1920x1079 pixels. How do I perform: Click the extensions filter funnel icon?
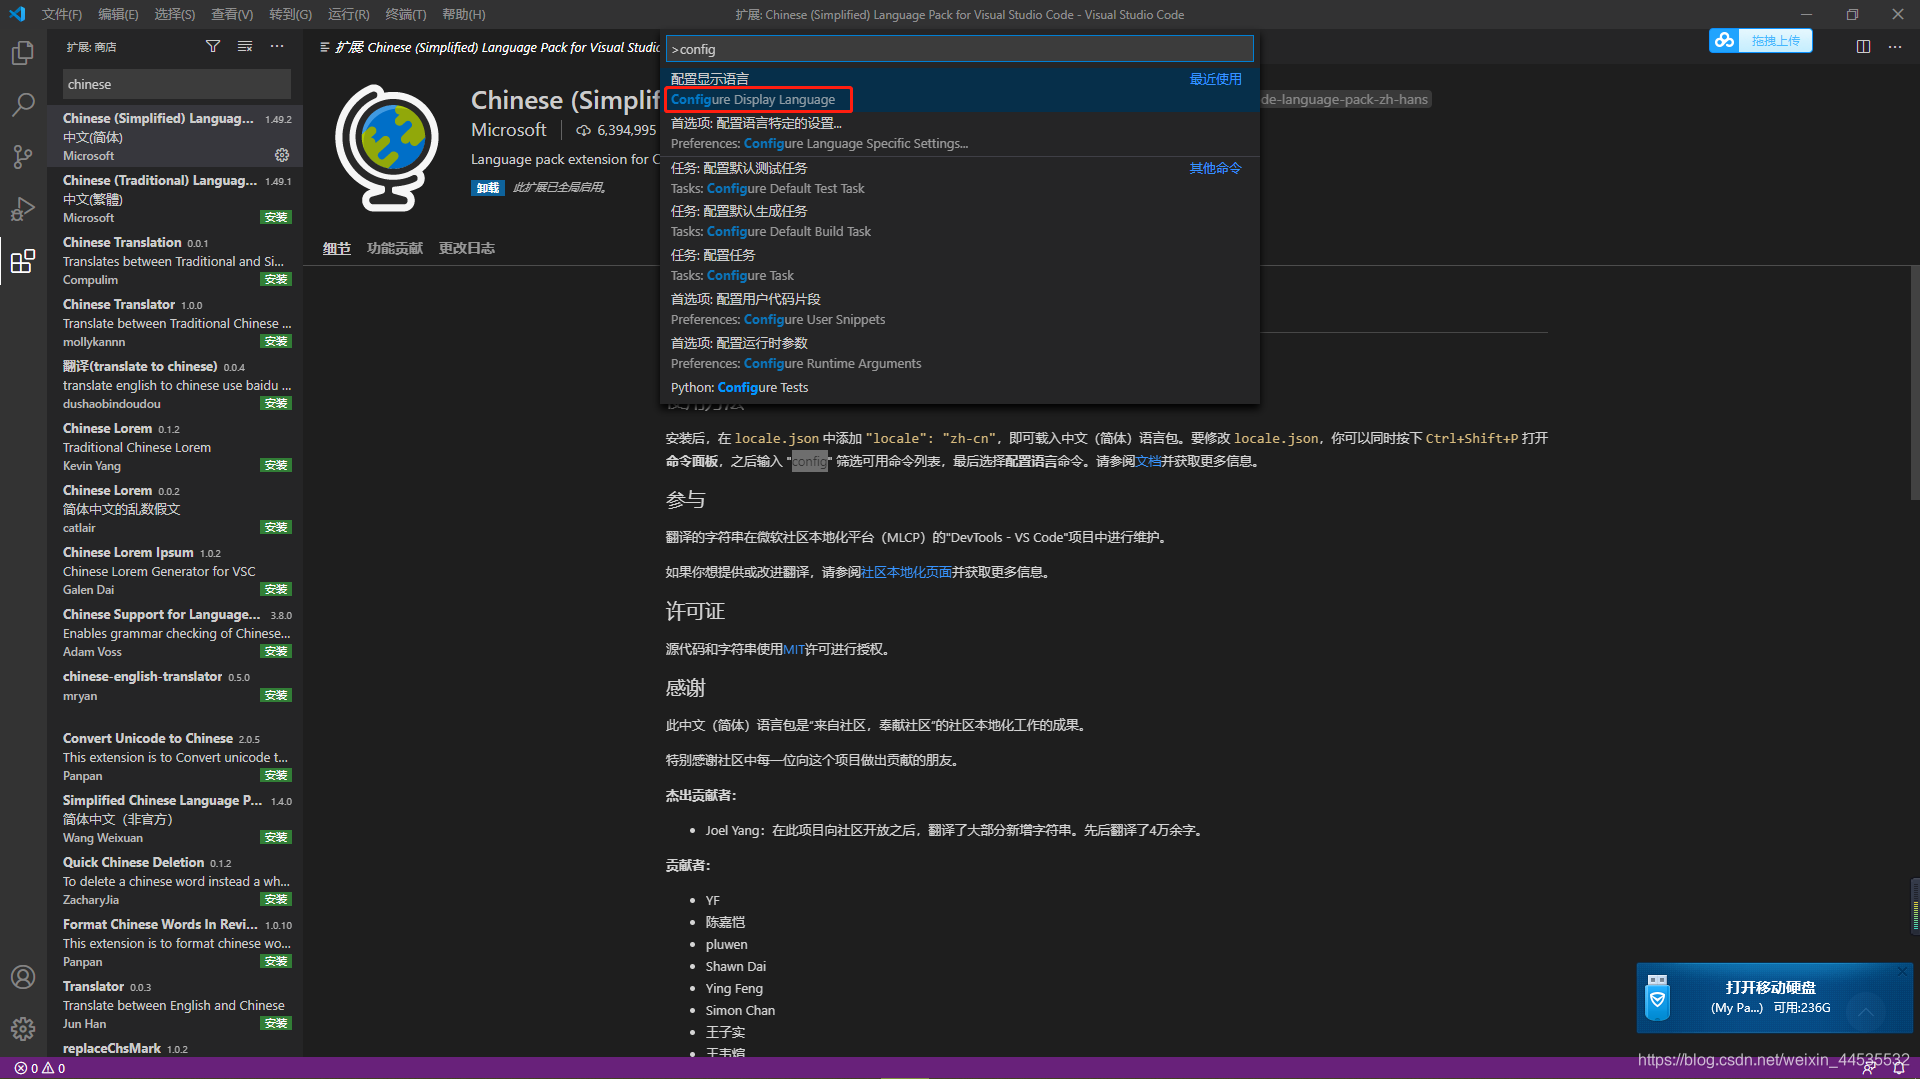click(x=213, y=47)
